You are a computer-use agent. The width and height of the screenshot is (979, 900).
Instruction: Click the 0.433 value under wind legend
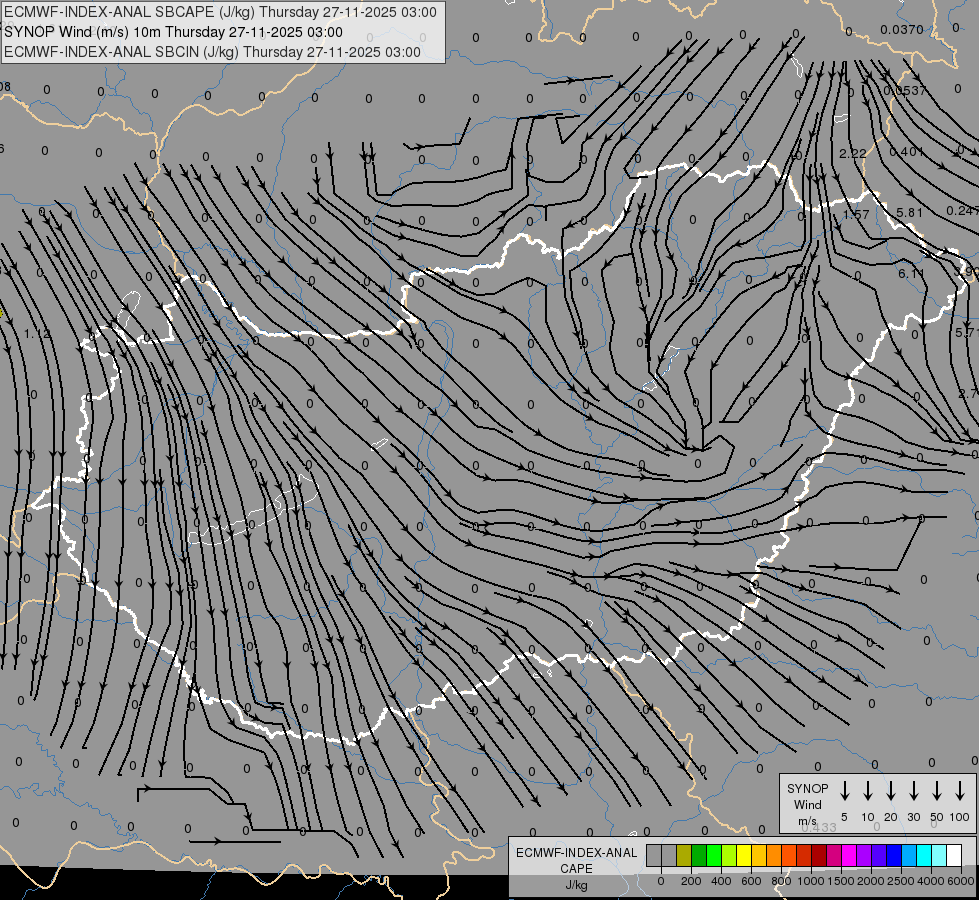(819, 828)
